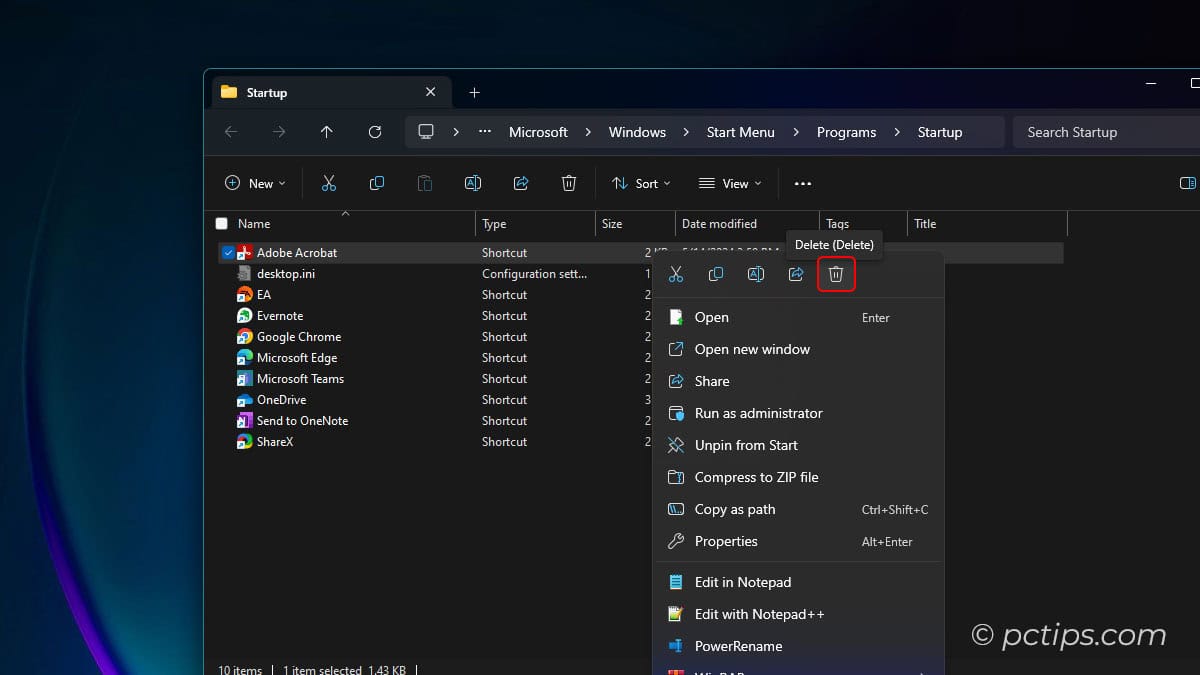Click the Cut scissors icon in context menu
Screen dimensions: 1200x675
click(676, 274)
